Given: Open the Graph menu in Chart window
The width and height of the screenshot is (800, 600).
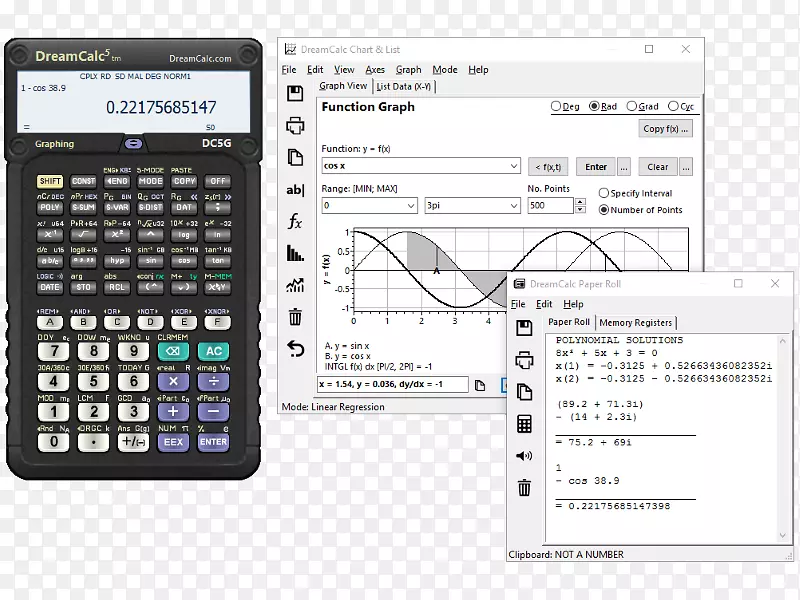Looking at the screenshot, I should 409,70.
